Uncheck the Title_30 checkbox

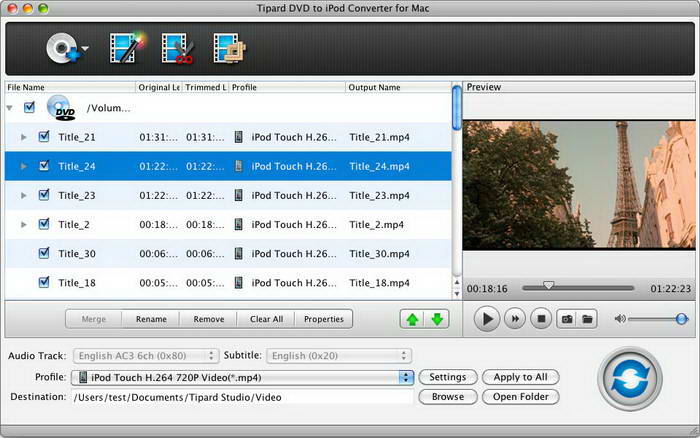pyautogui.click(x=44, y=253)
